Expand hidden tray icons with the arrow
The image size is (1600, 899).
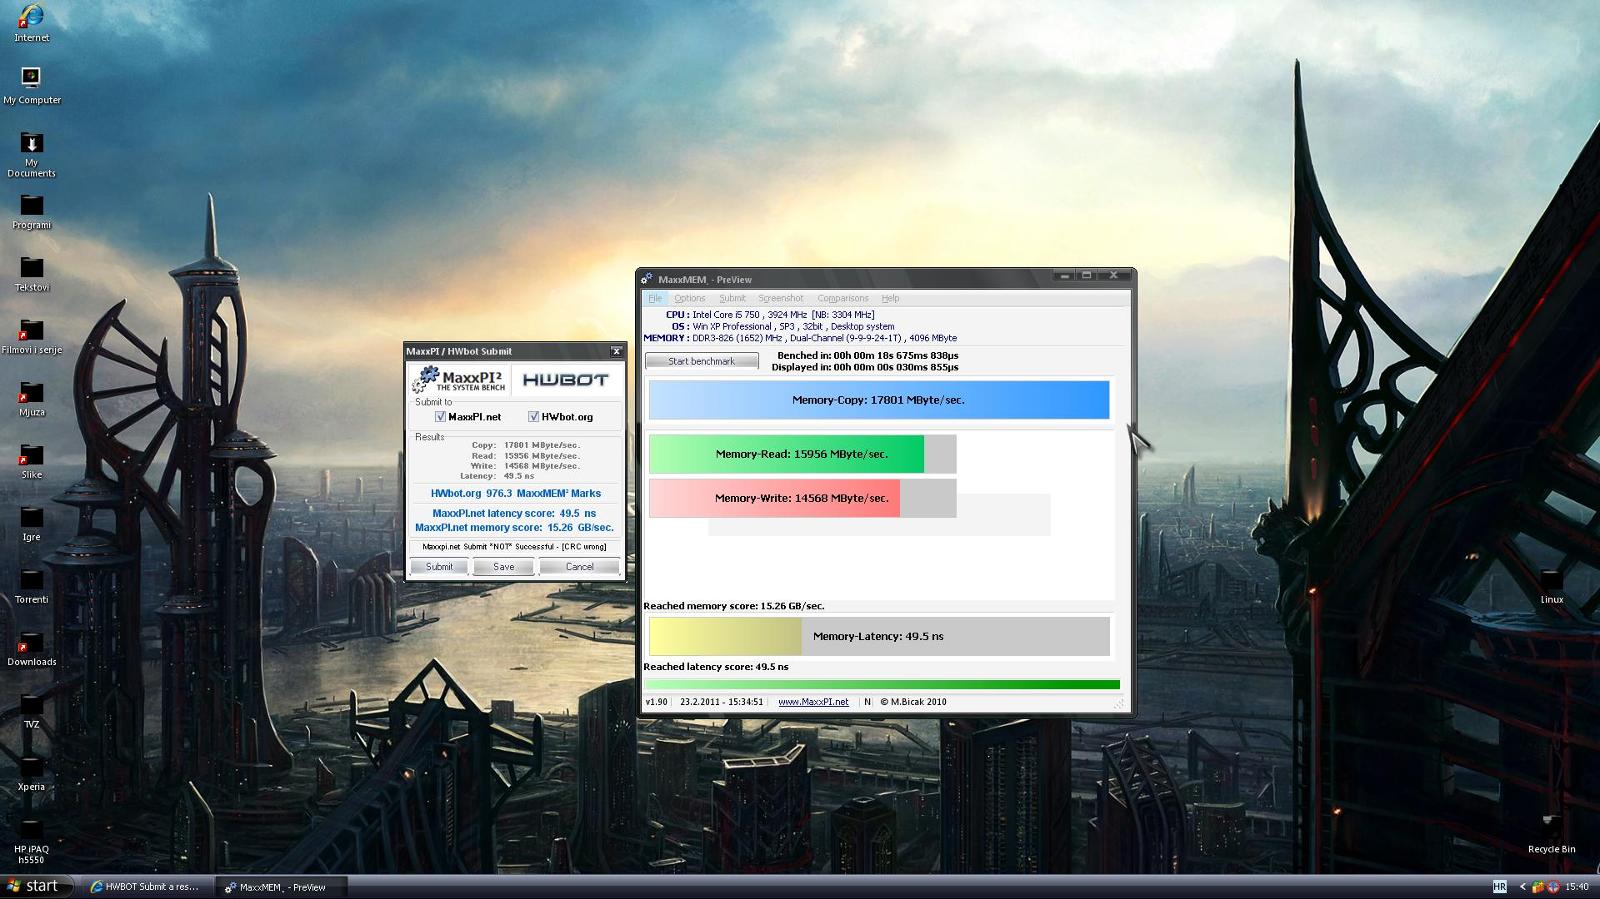point(1523,886)
